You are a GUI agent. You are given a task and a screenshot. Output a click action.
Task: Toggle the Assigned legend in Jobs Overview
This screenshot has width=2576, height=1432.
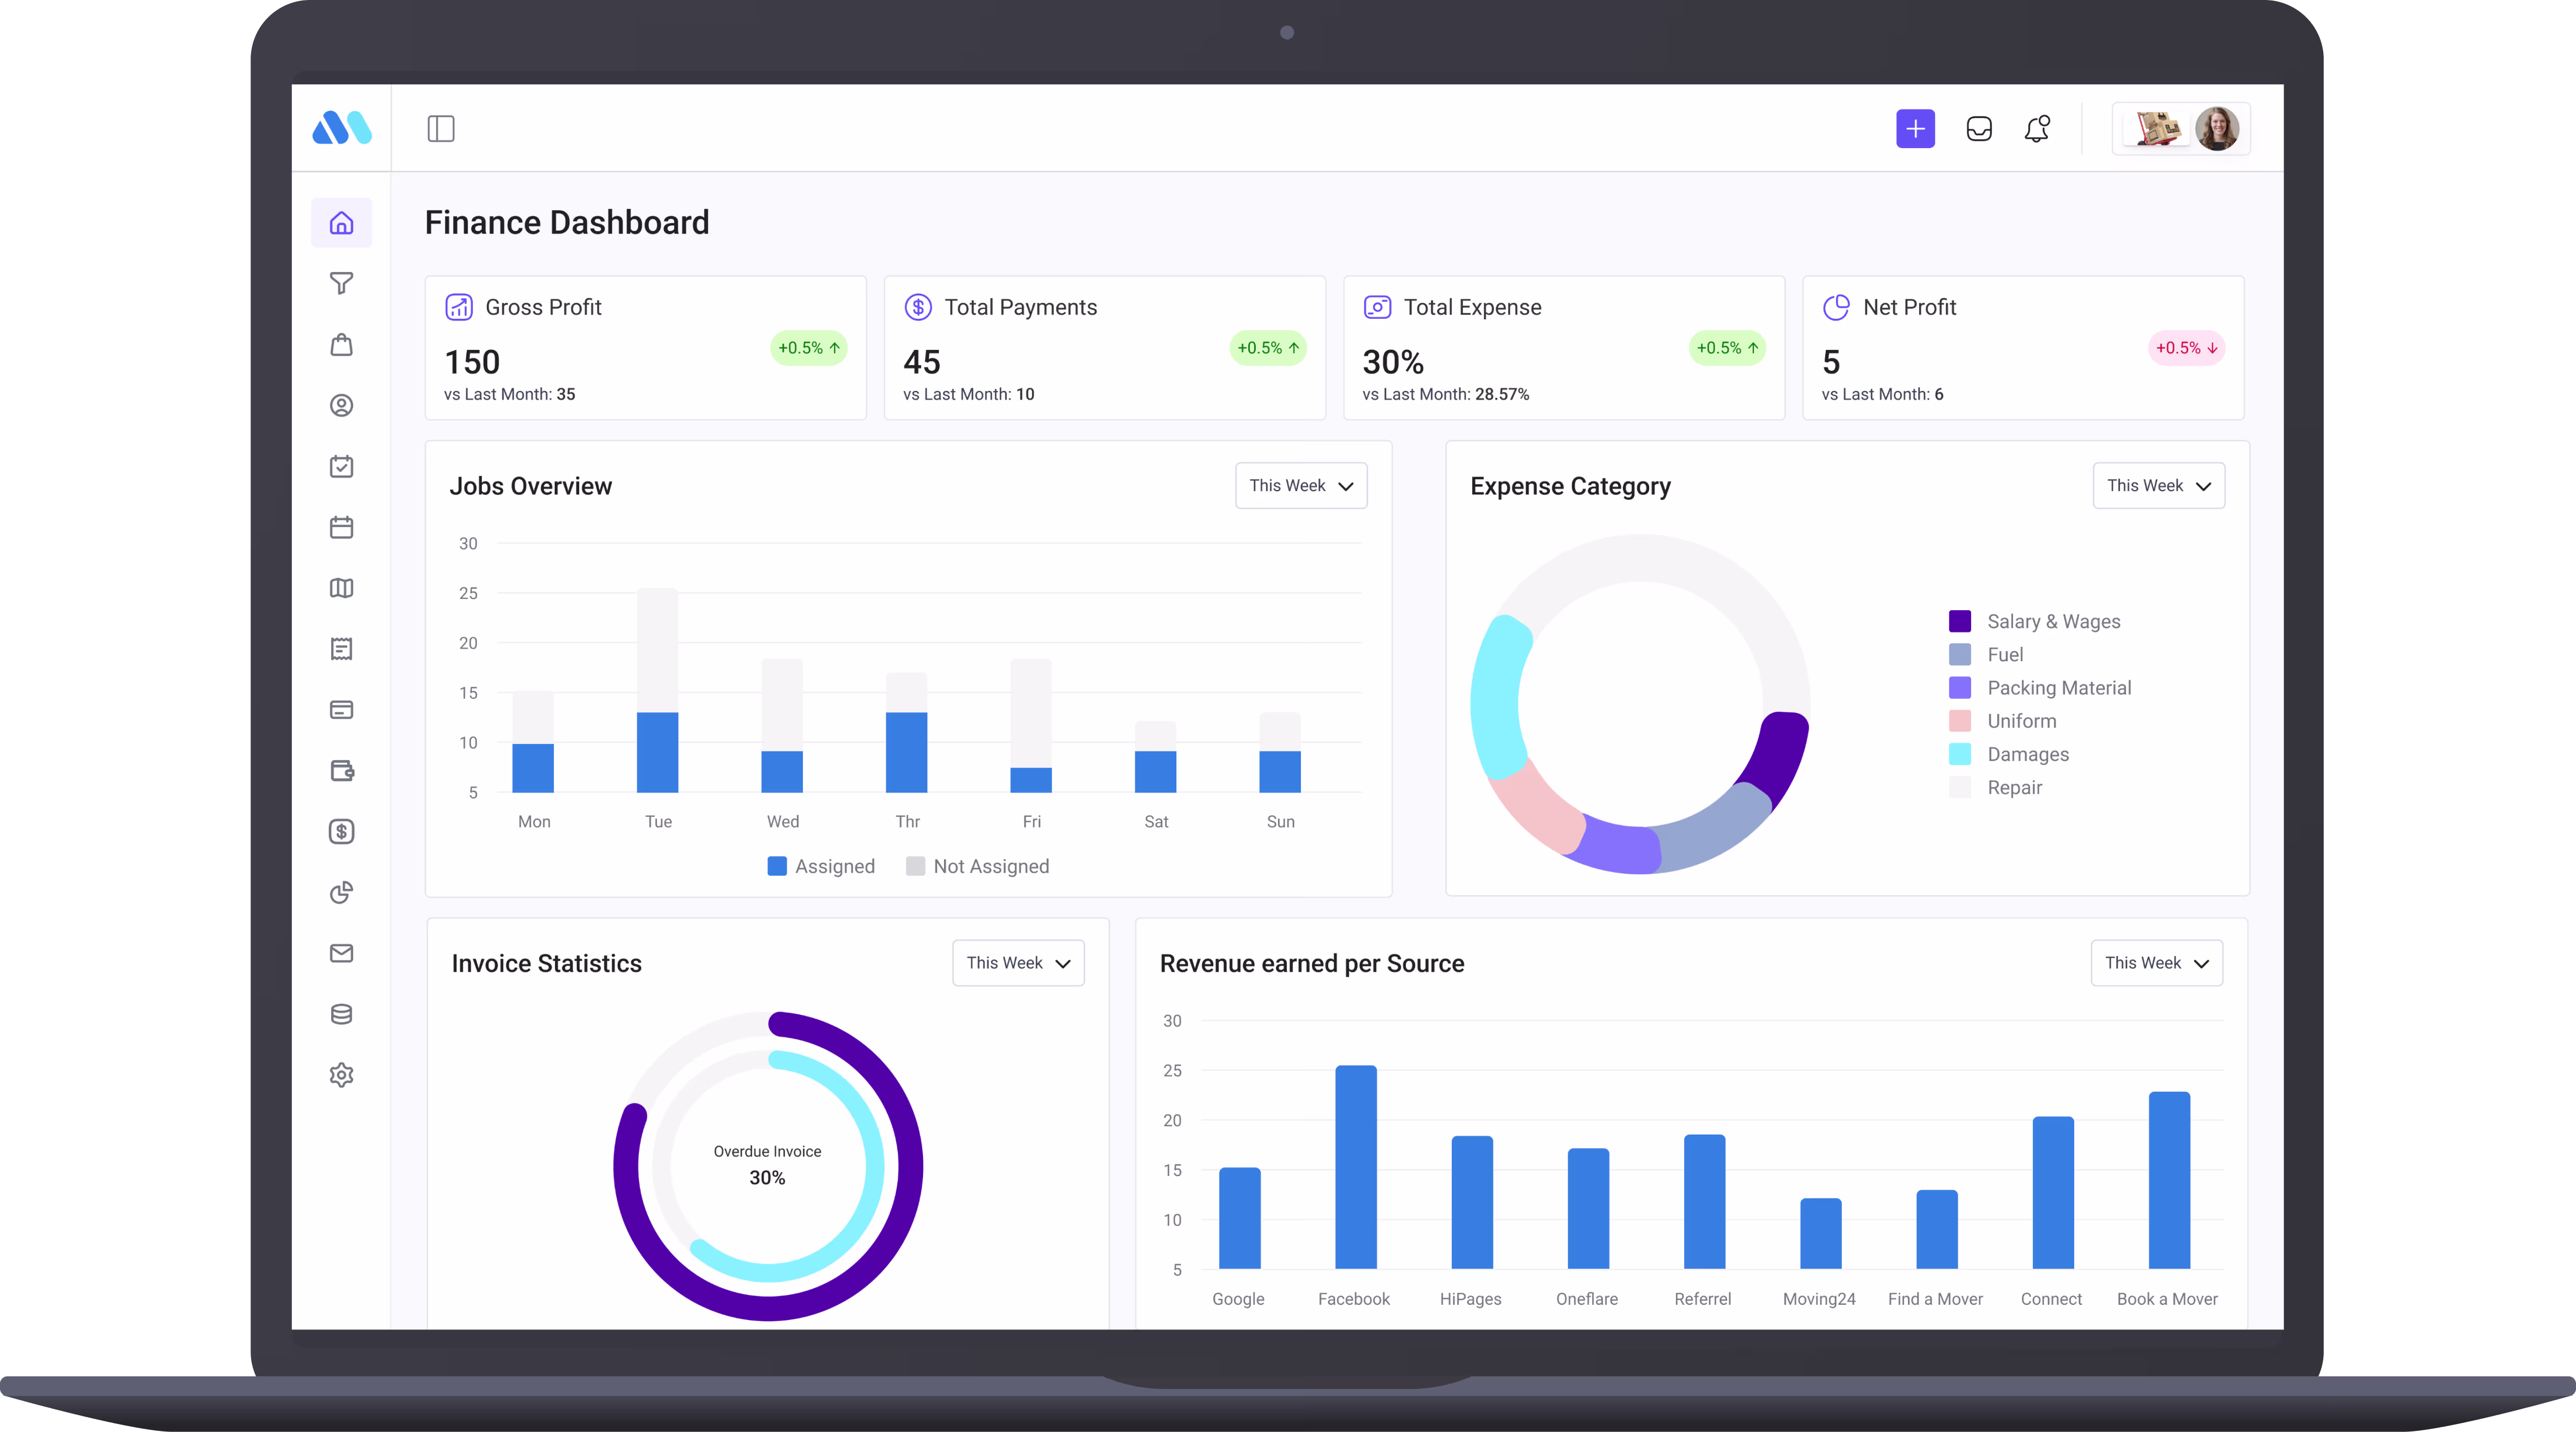[x=820, y=866]
